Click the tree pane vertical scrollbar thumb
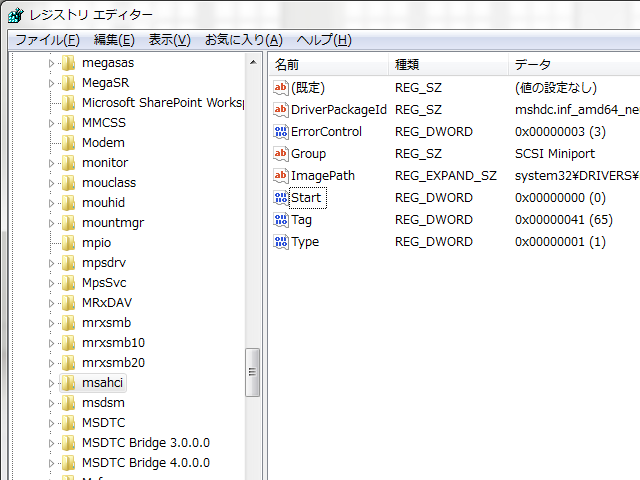The width and height of the screenshot is (640, 480). click(x=253, y=372)
